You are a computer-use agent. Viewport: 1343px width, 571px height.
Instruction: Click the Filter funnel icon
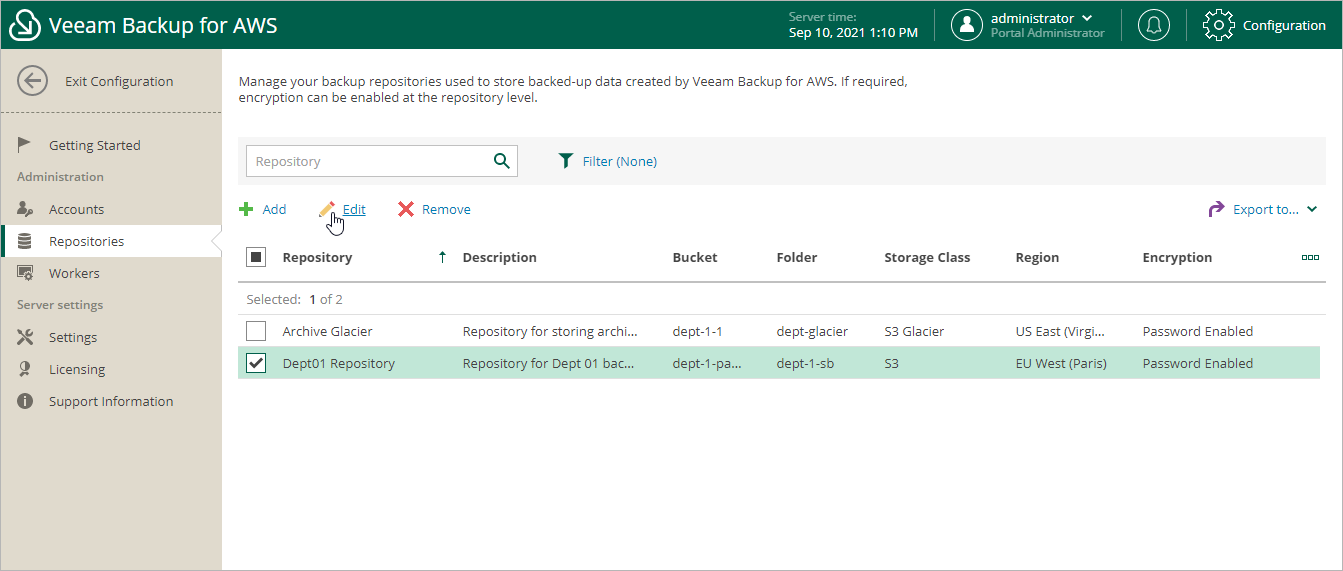click(x=566, y=161)
